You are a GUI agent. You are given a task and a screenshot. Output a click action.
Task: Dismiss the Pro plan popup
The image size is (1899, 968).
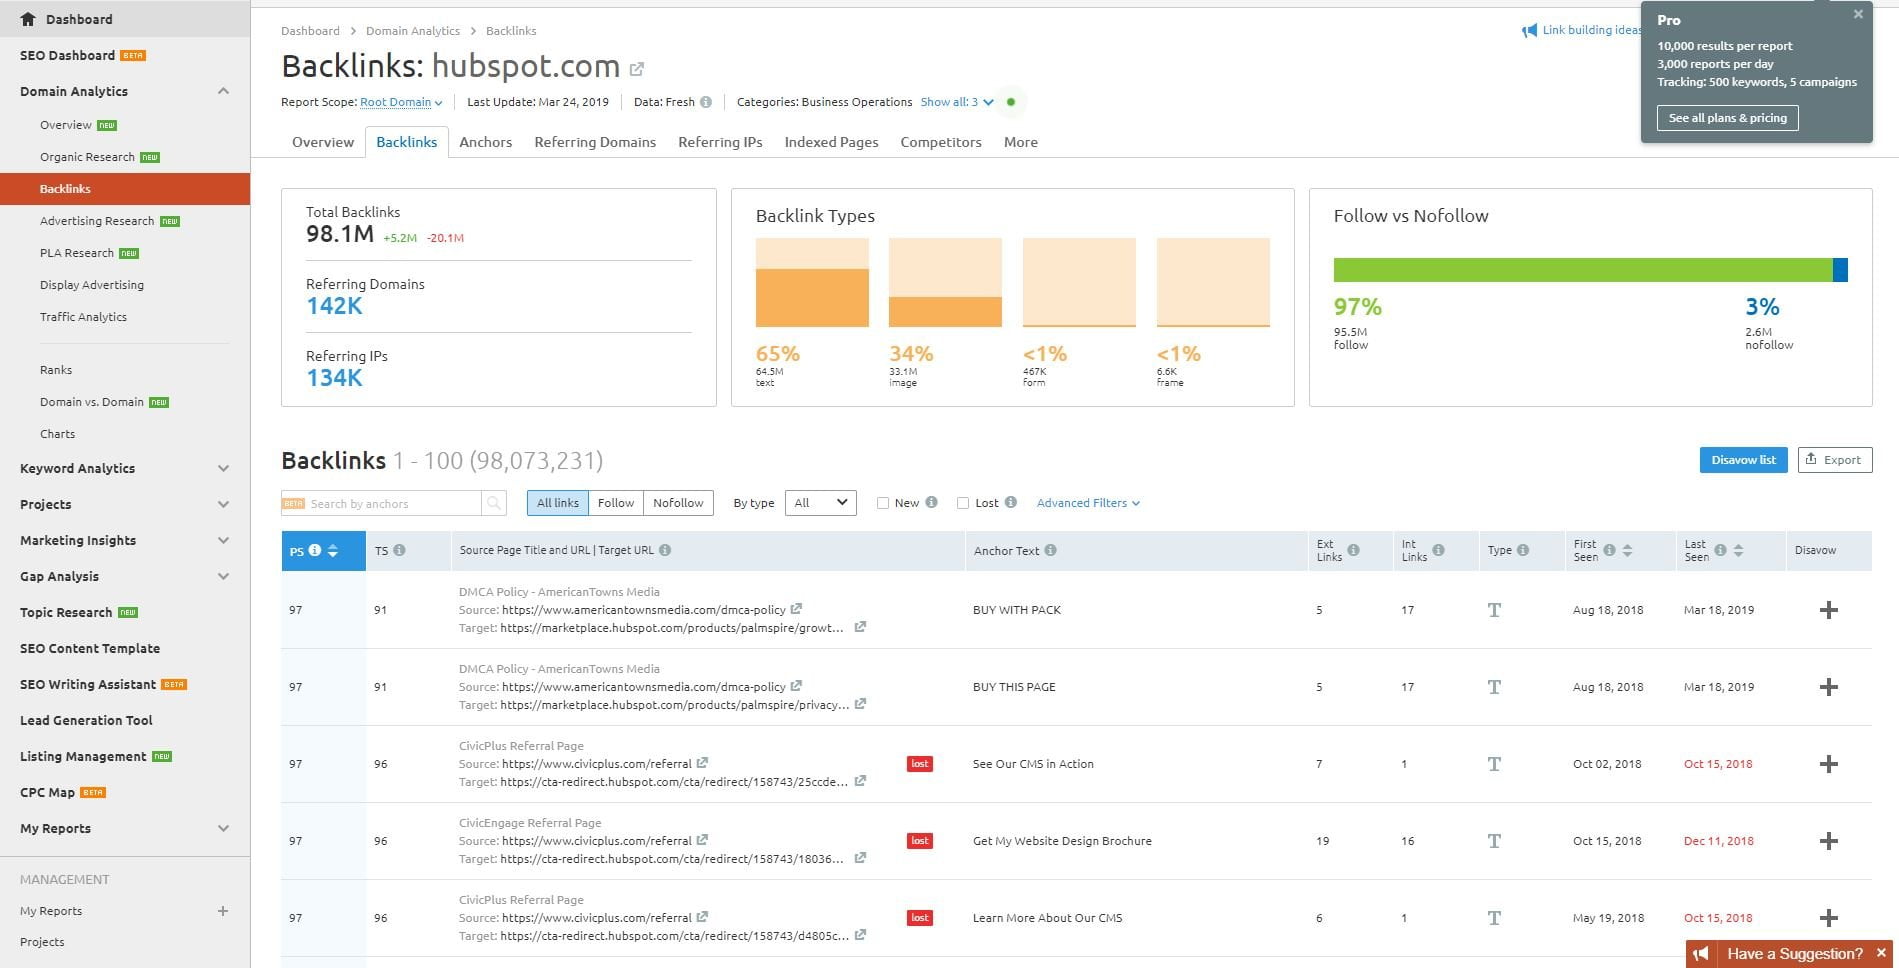(1858, 14)
